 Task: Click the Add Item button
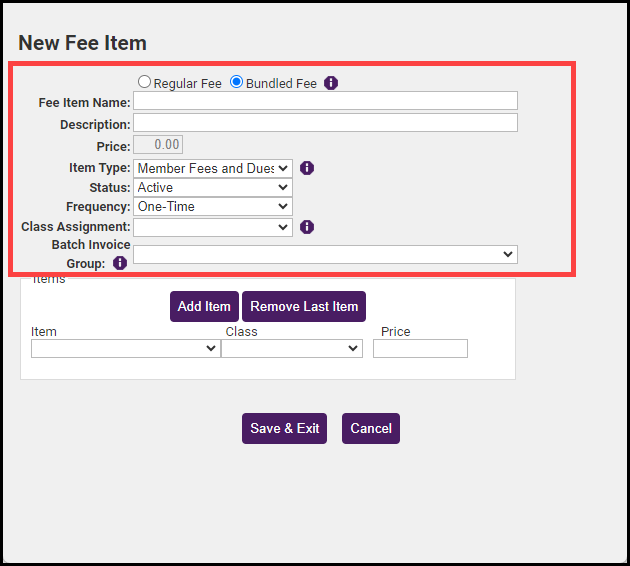[x=204, y=306]
